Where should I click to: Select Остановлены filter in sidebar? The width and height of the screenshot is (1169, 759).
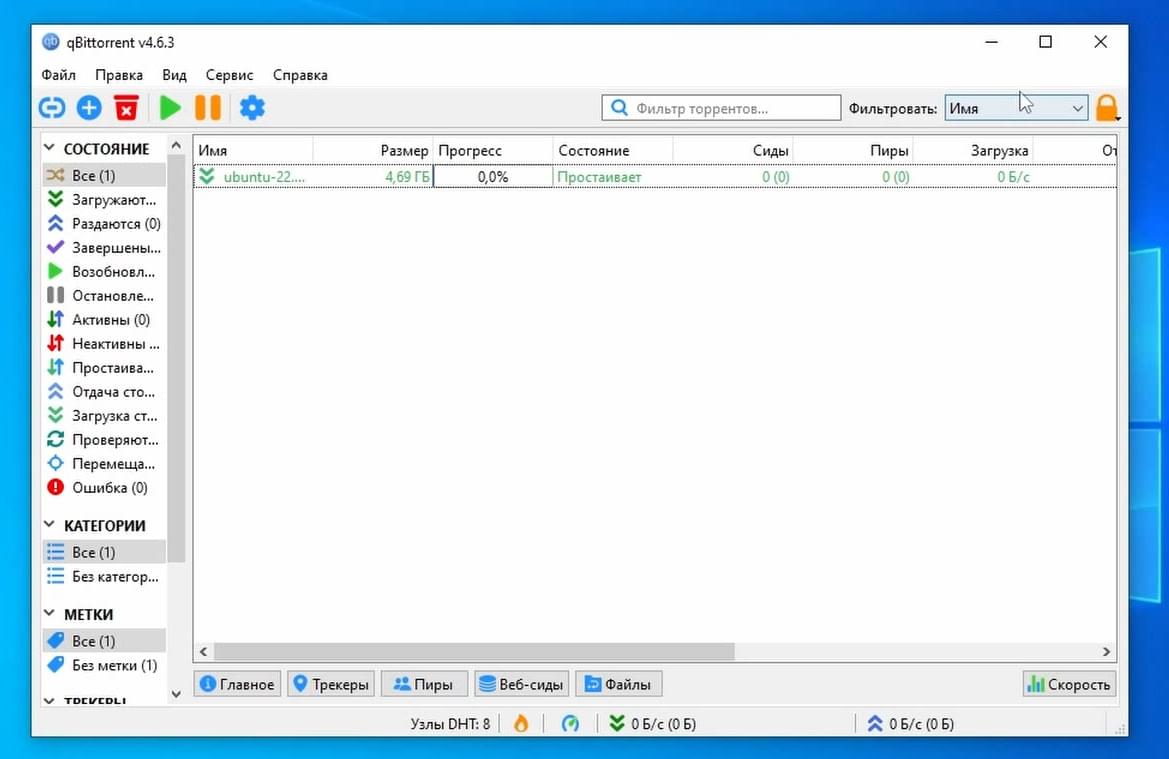(x=104, y=296)
